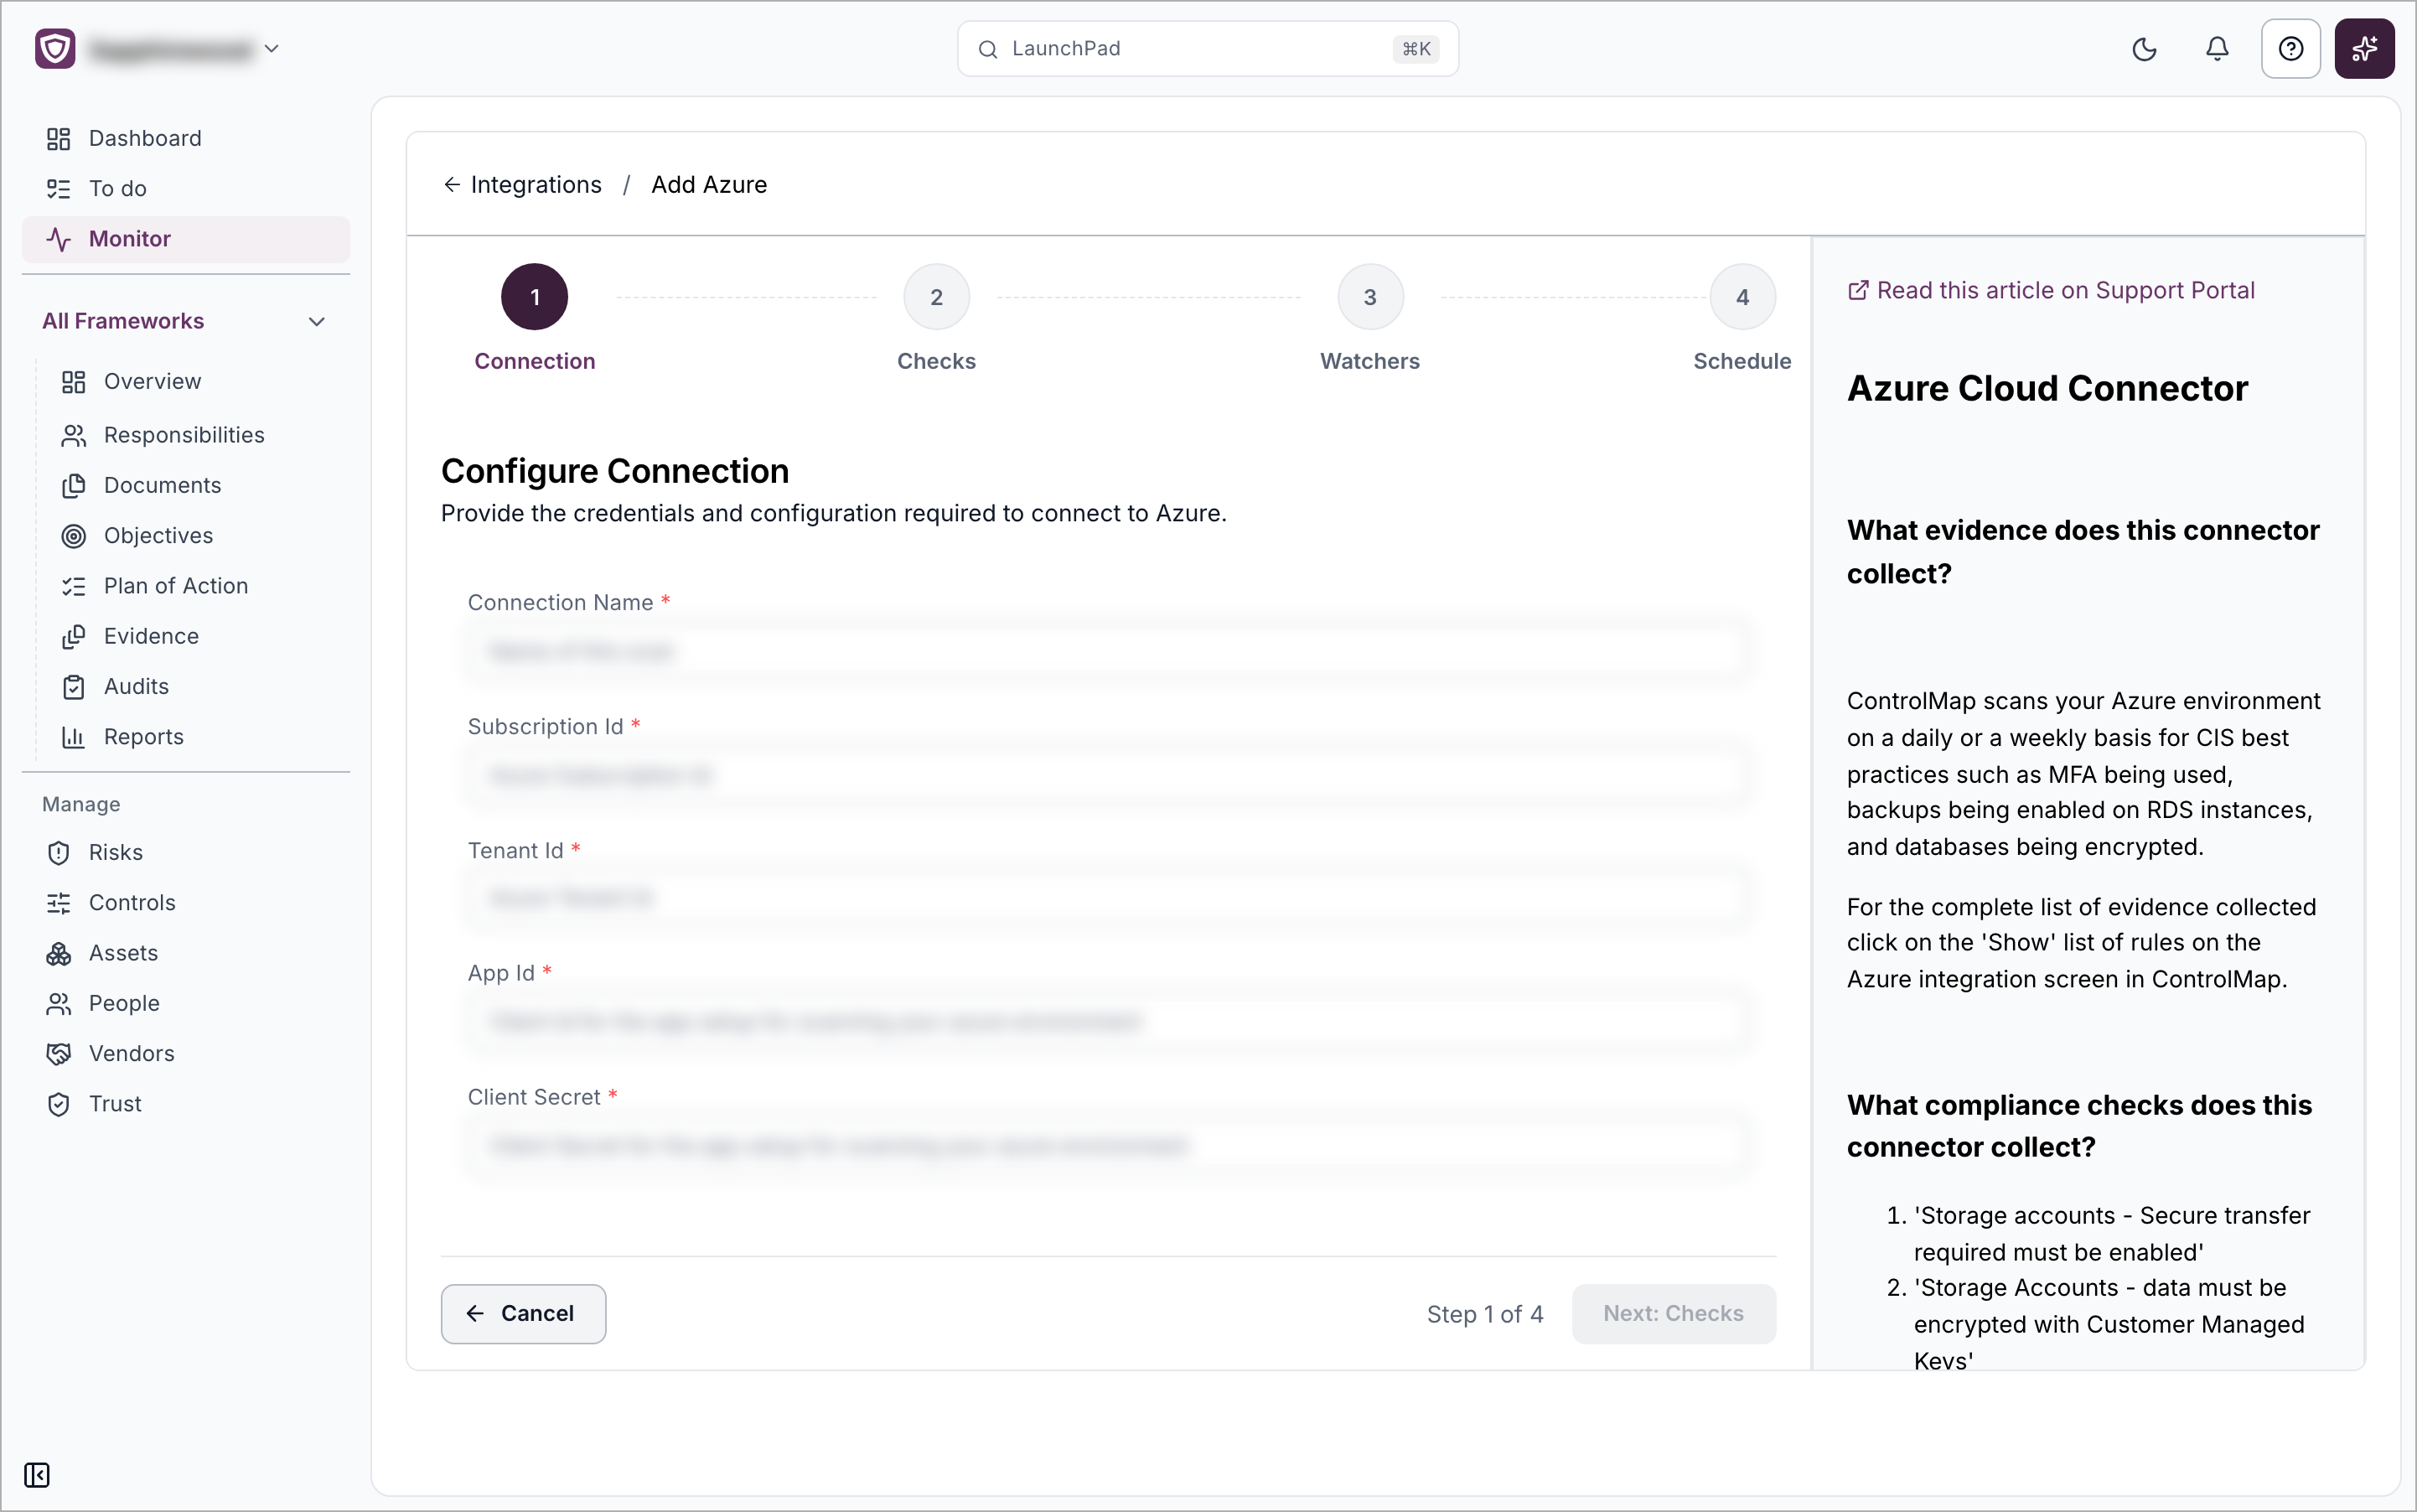The width and height of the screenshot is (2417, 1512).
Task: Open the Reports bar chart icon
Action: pyautogui.click(x=73, y=737)
